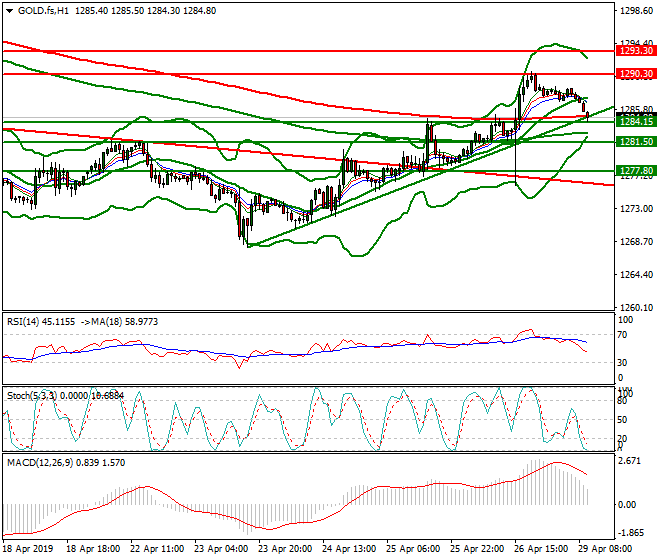Select the MACD(12,26,9) 0.839 1.570 label
The image size is (660, 560).
coord(66,463)
